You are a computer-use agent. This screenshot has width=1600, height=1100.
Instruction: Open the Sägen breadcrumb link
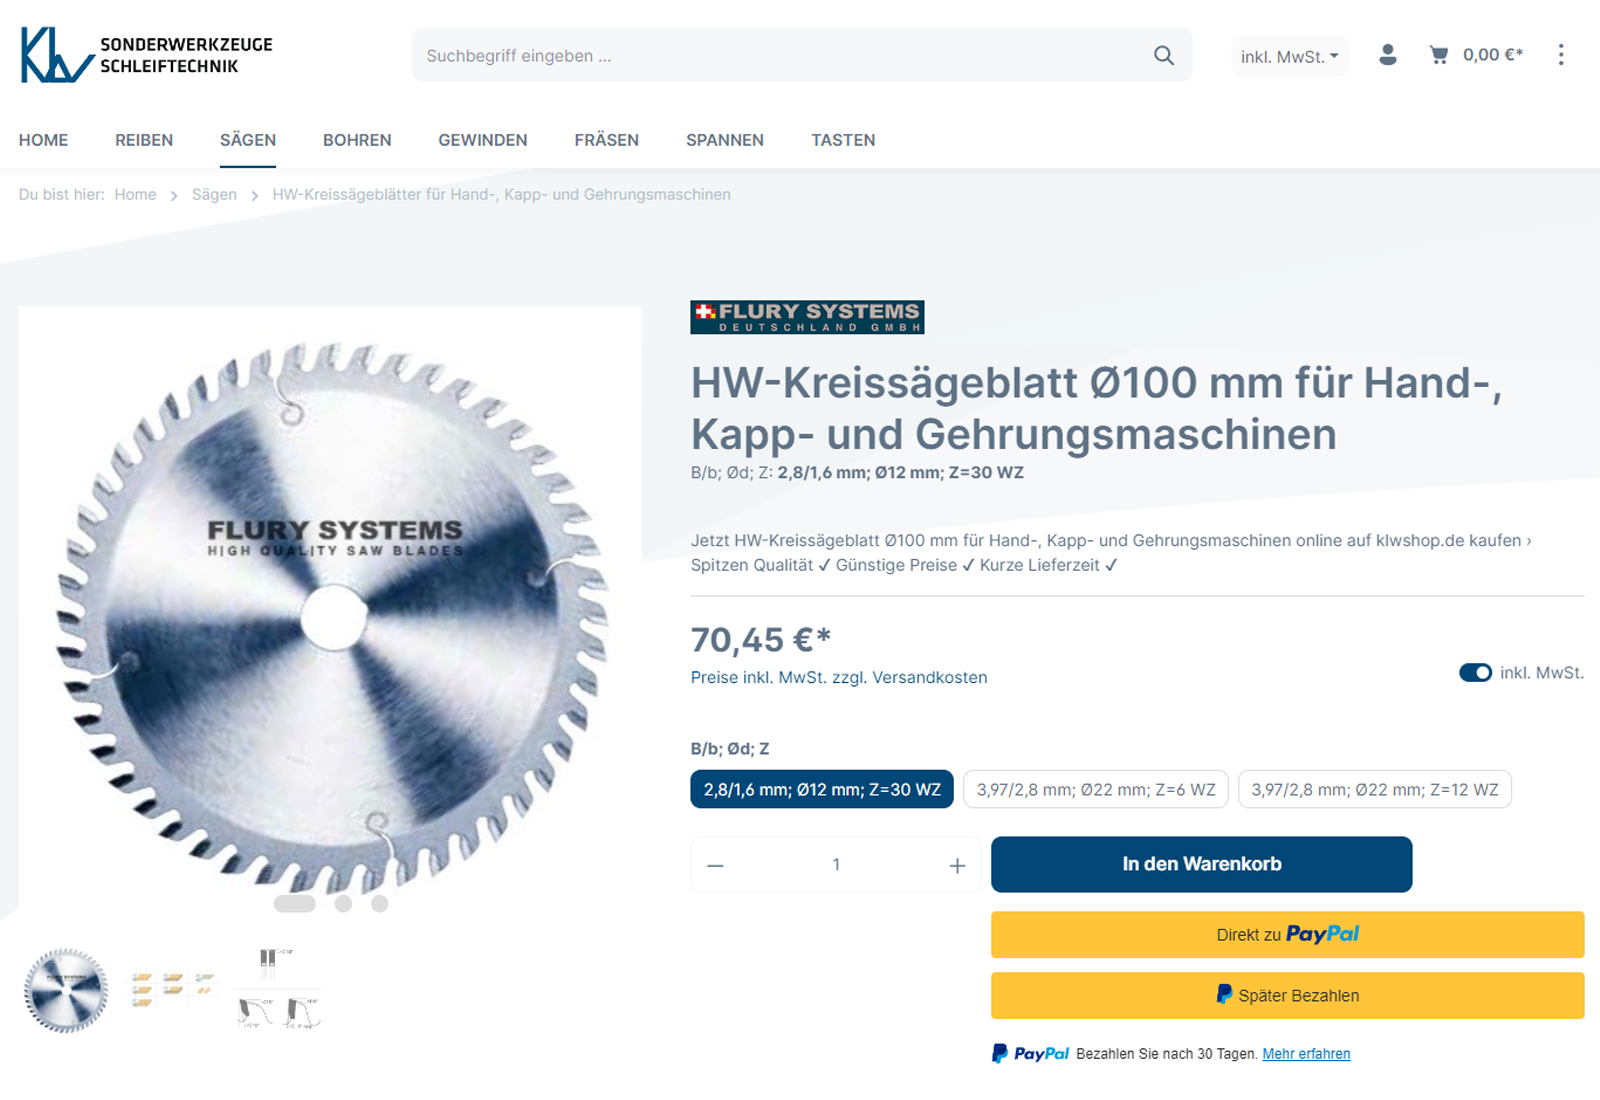point(214,194)
